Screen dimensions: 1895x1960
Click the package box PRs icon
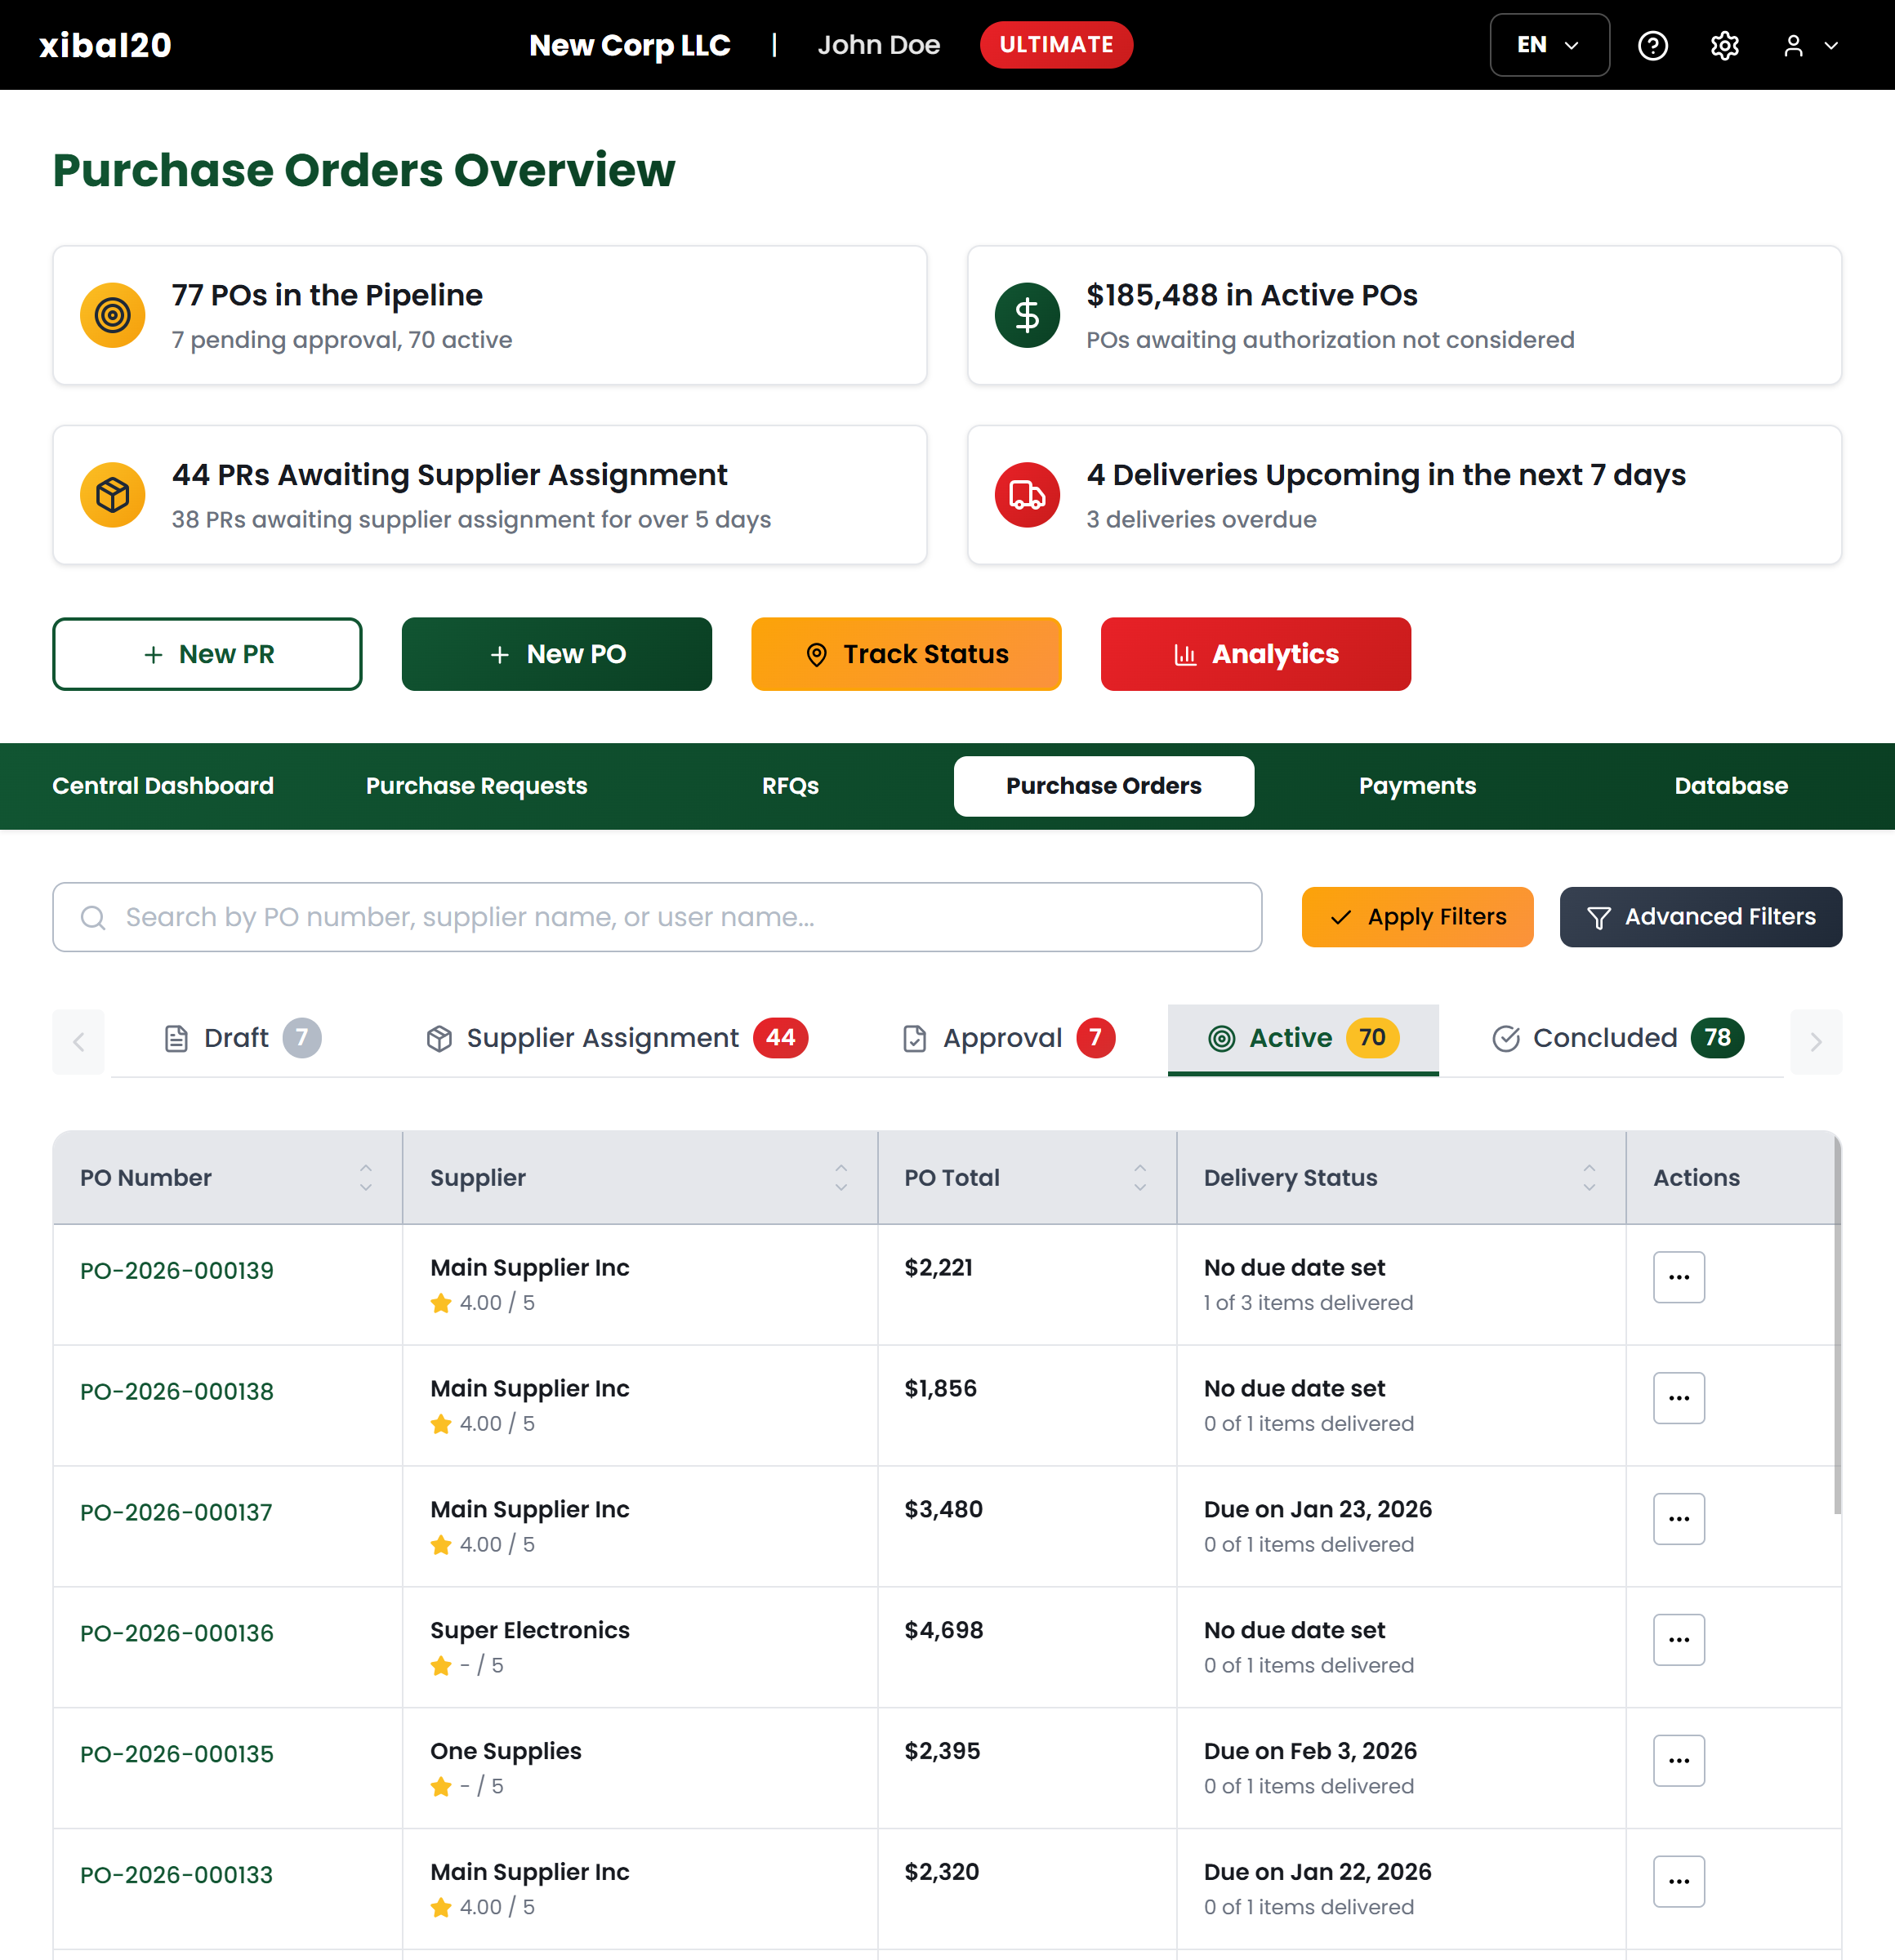(x=112, y=495)
